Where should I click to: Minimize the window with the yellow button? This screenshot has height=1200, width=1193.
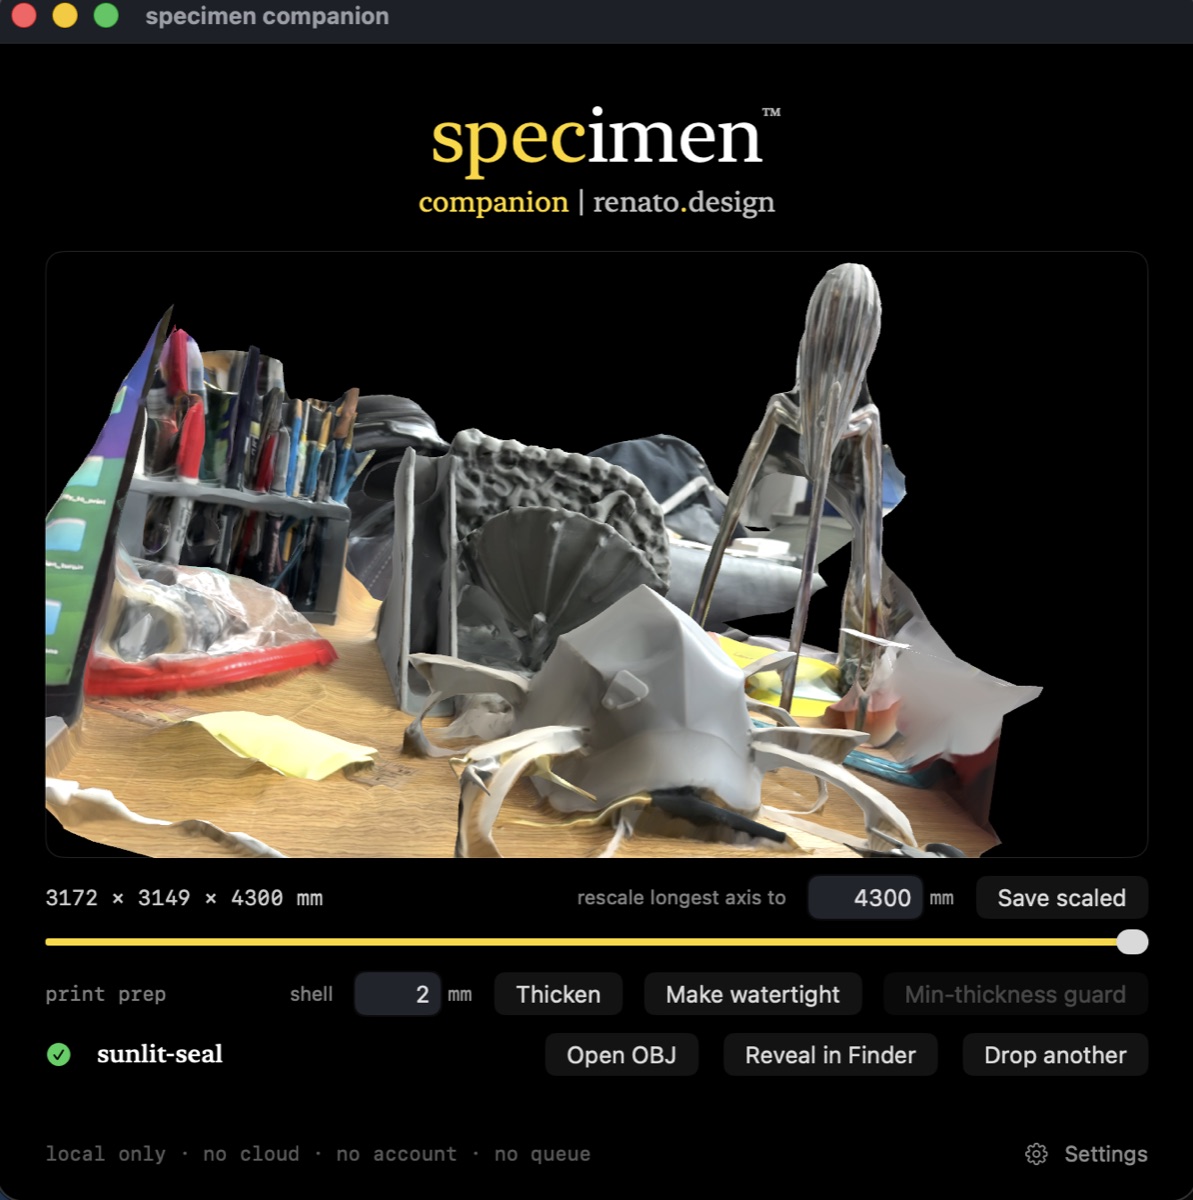coord(65,16)
